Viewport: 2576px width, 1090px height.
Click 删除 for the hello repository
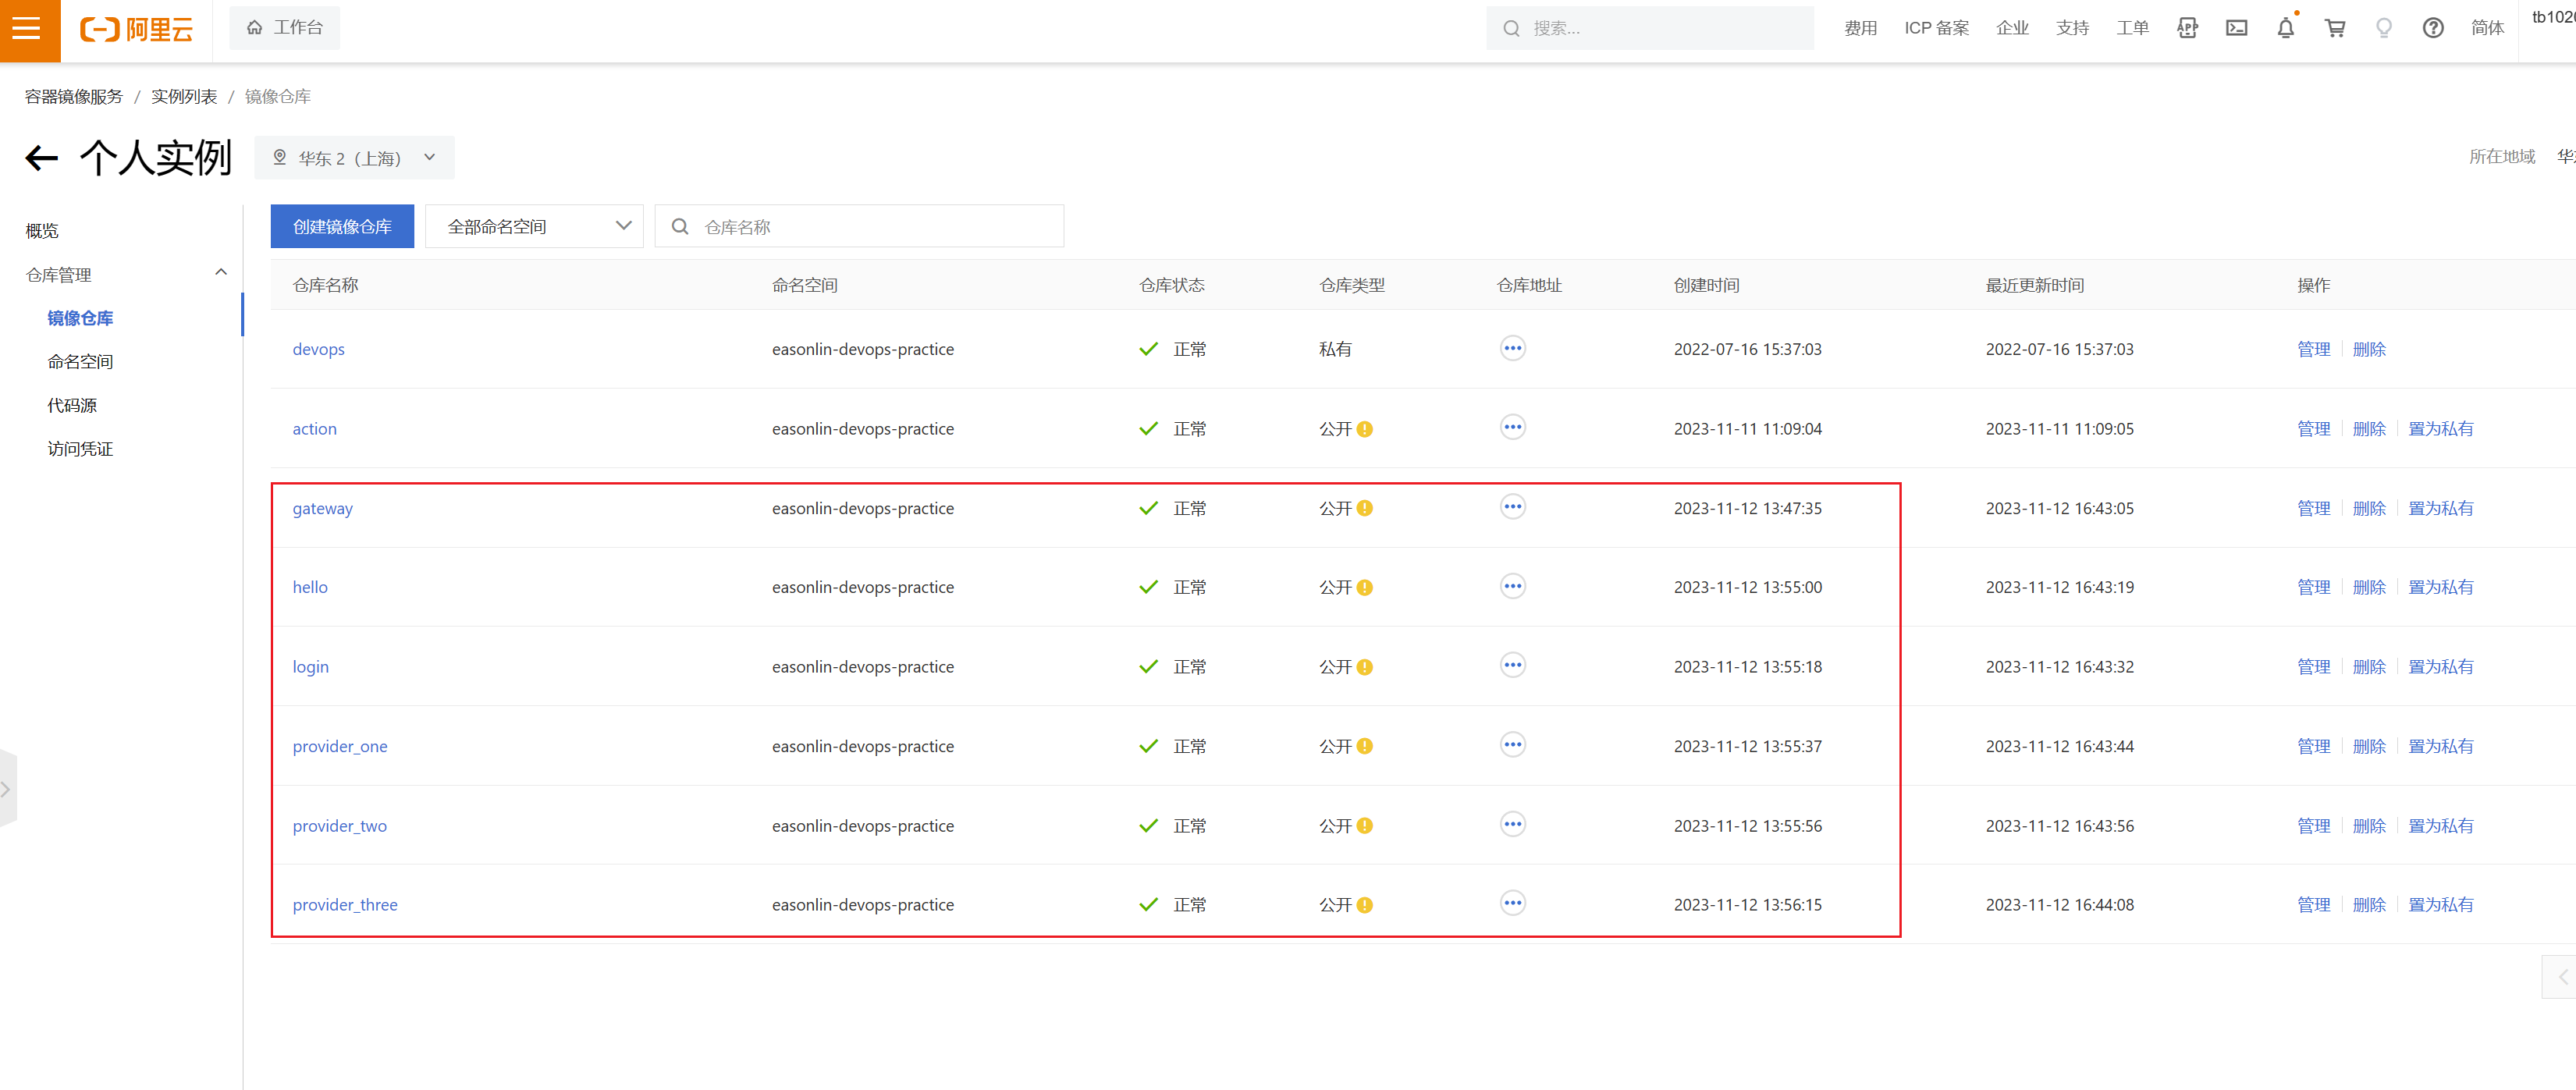point(2368,587)
